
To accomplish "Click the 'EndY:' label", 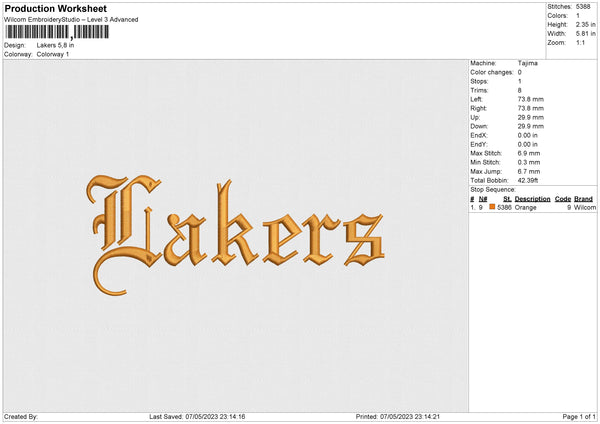I will click(x=479, y=144).
